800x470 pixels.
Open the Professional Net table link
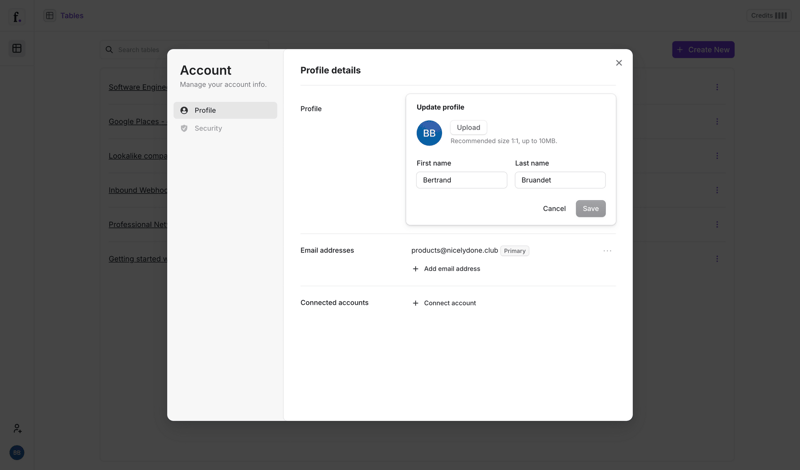pos(138,225)
